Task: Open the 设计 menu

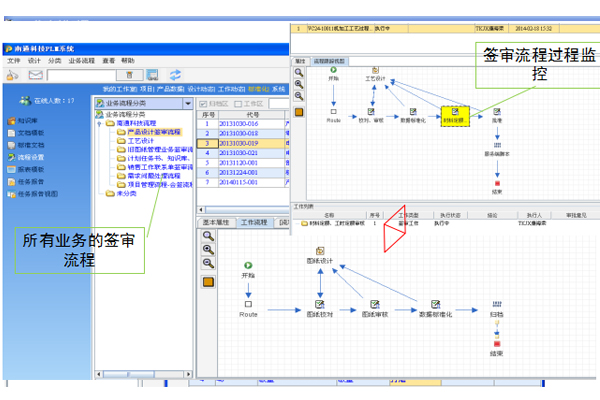Action: [x=34, y=60]
